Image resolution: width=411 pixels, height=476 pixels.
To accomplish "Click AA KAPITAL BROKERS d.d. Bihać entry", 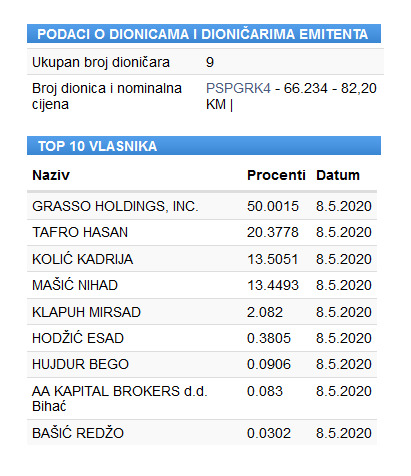I will tap(120, 399).
